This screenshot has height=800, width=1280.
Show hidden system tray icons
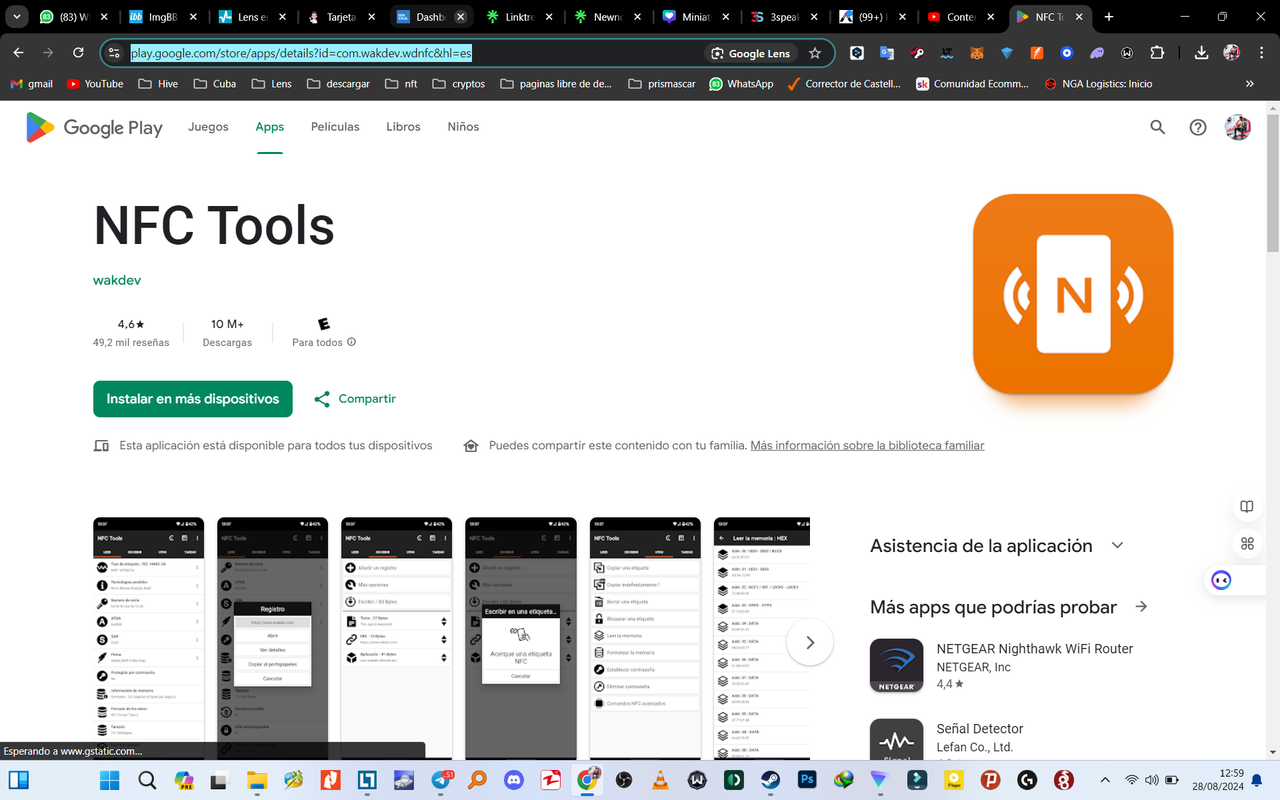[1105, 780]
